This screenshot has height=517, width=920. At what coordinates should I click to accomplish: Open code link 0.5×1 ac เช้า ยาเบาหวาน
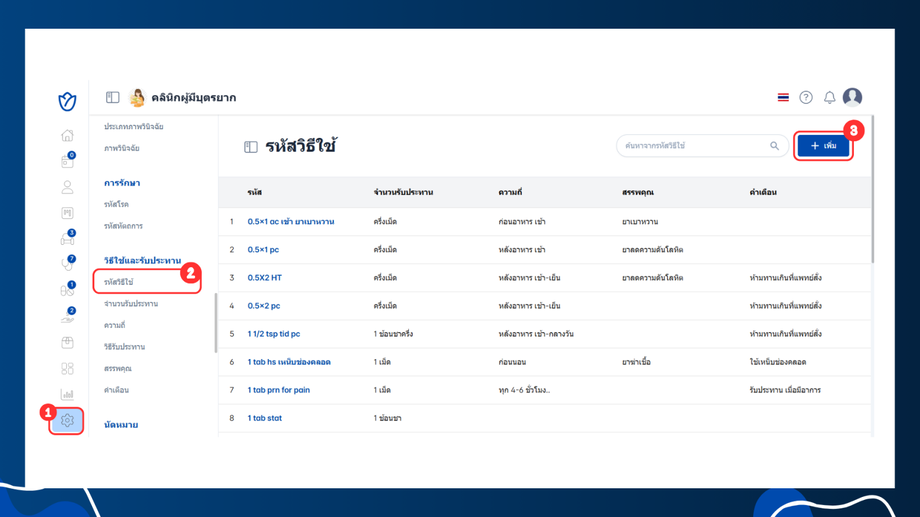coord(290,222)
